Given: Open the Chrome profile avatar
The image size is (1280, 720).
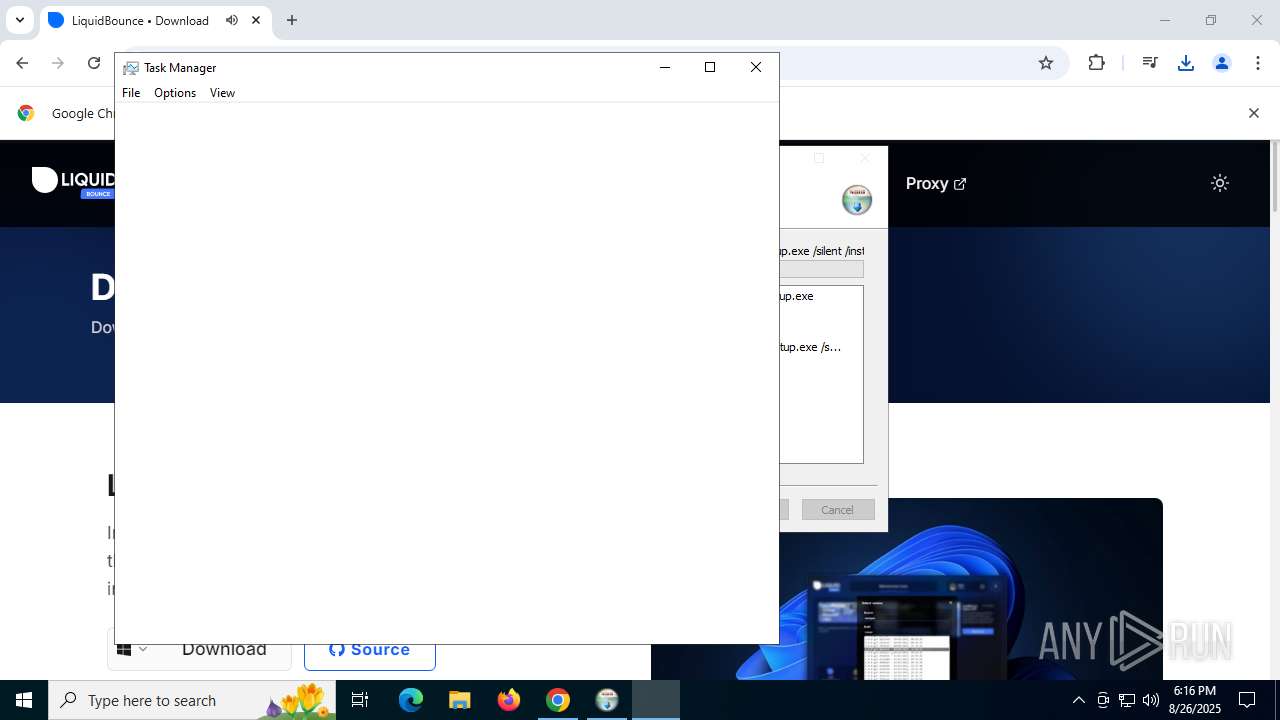Looking at the screenshot, I should [1221, 63].
